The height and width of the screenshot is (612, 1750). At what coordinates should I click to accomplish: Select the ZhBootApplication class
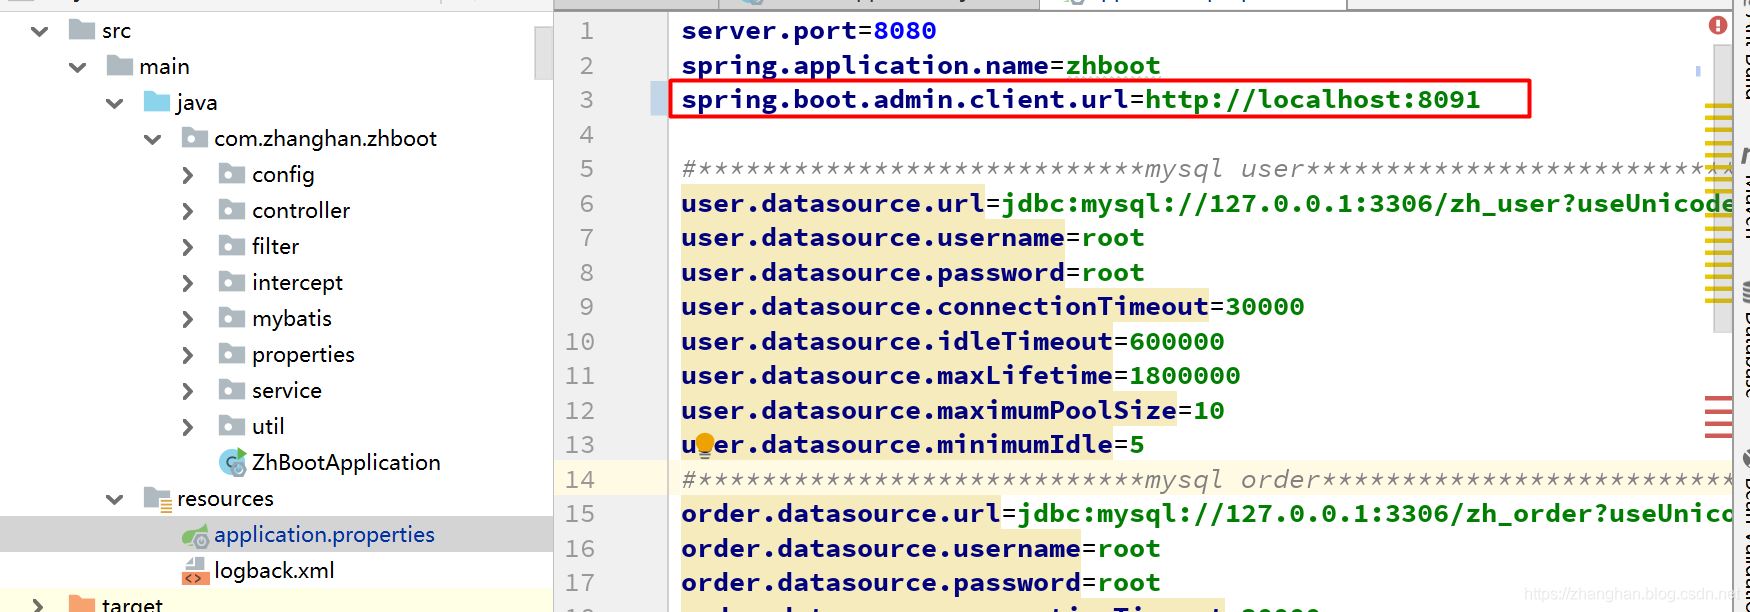pyautogui.click(x=345, y=462)
